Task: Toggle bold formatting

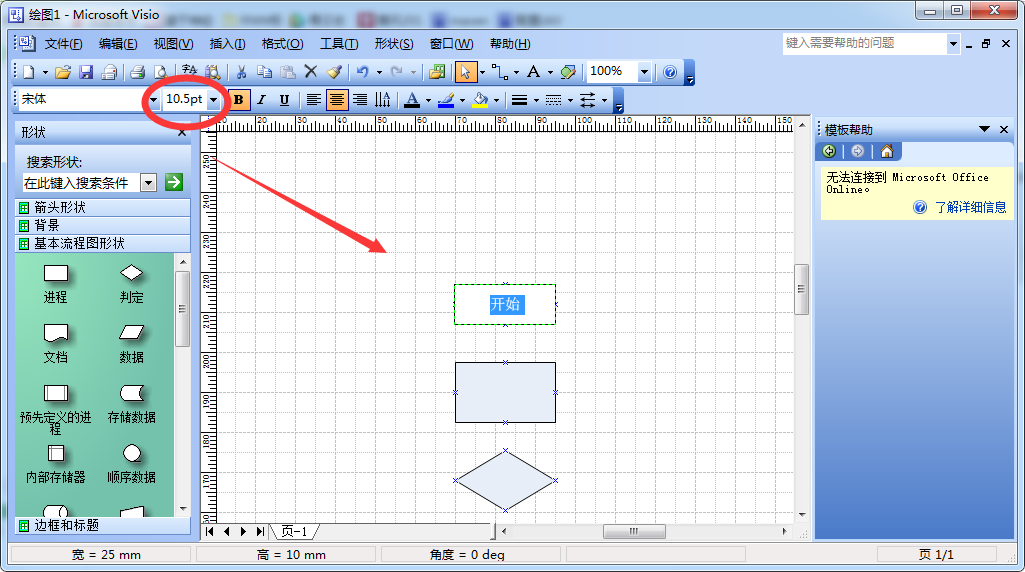Action: 238,100
